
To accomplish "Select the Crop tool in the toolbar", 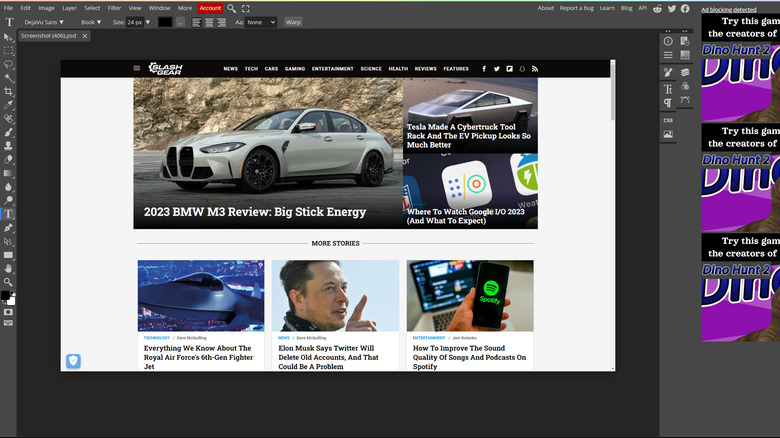I will pos(9,91).
